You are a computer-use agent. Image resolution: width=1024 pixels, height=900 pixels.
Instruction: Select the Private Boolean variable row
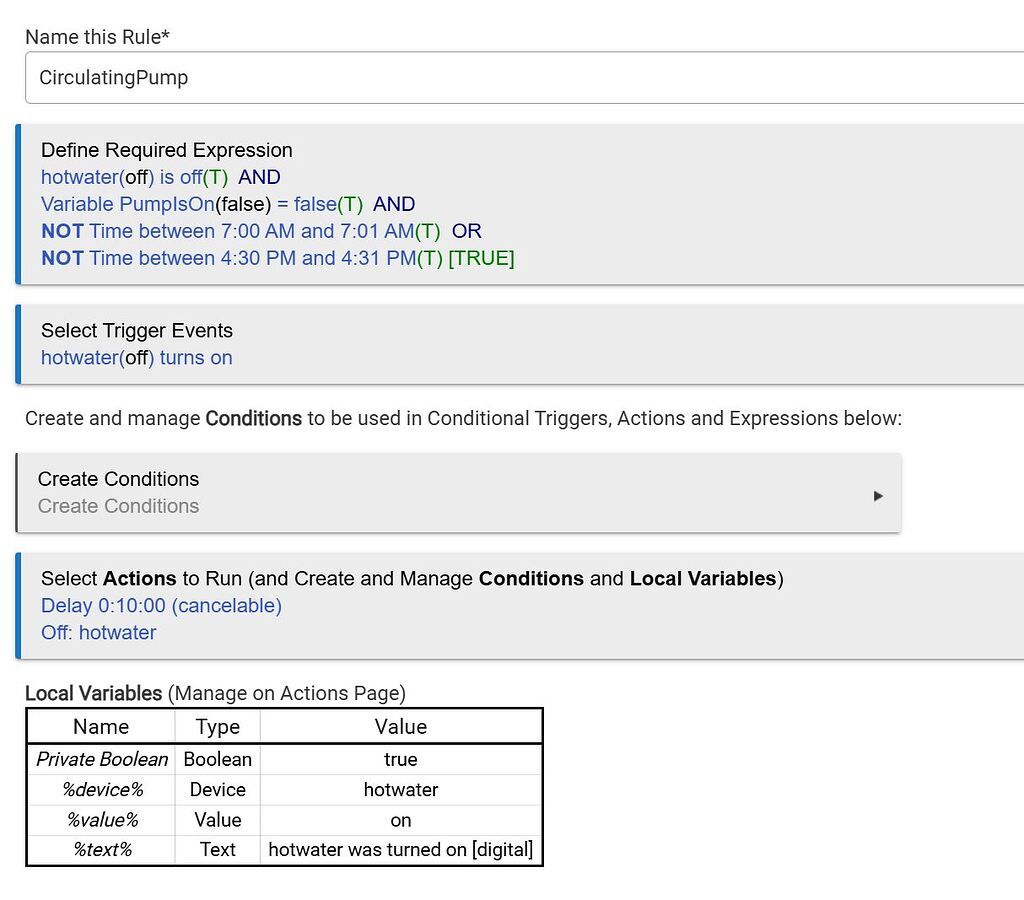(x=101, y=759)
